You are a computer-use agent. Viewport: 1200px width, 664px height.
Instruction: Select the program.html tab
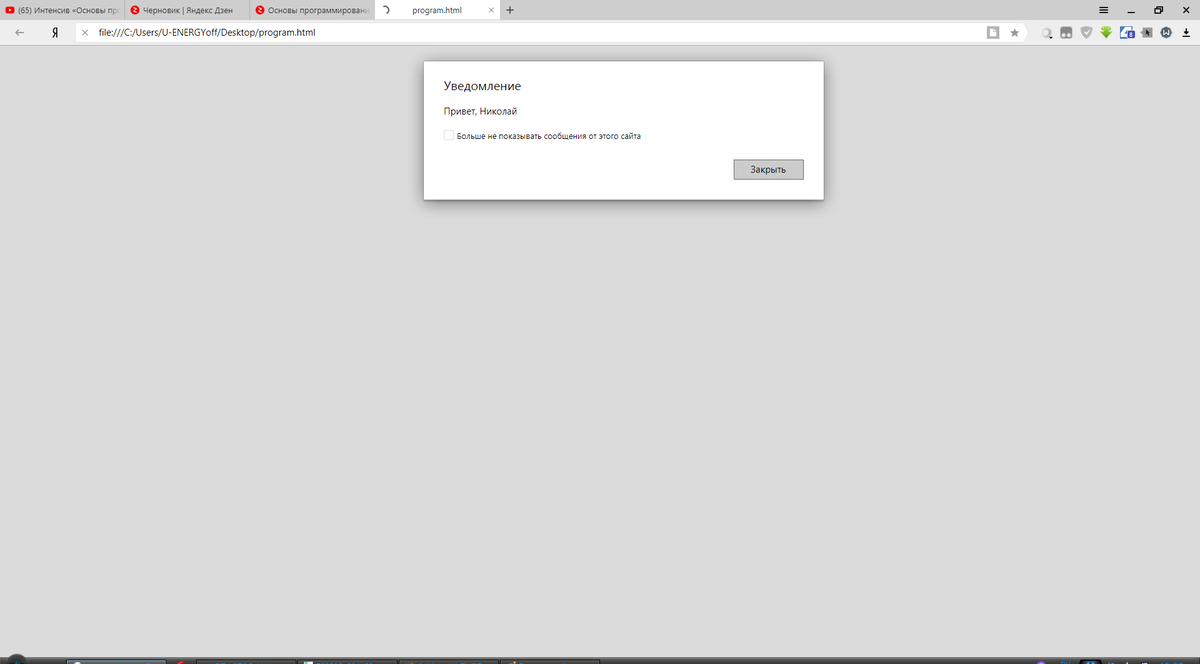[436, 10]
